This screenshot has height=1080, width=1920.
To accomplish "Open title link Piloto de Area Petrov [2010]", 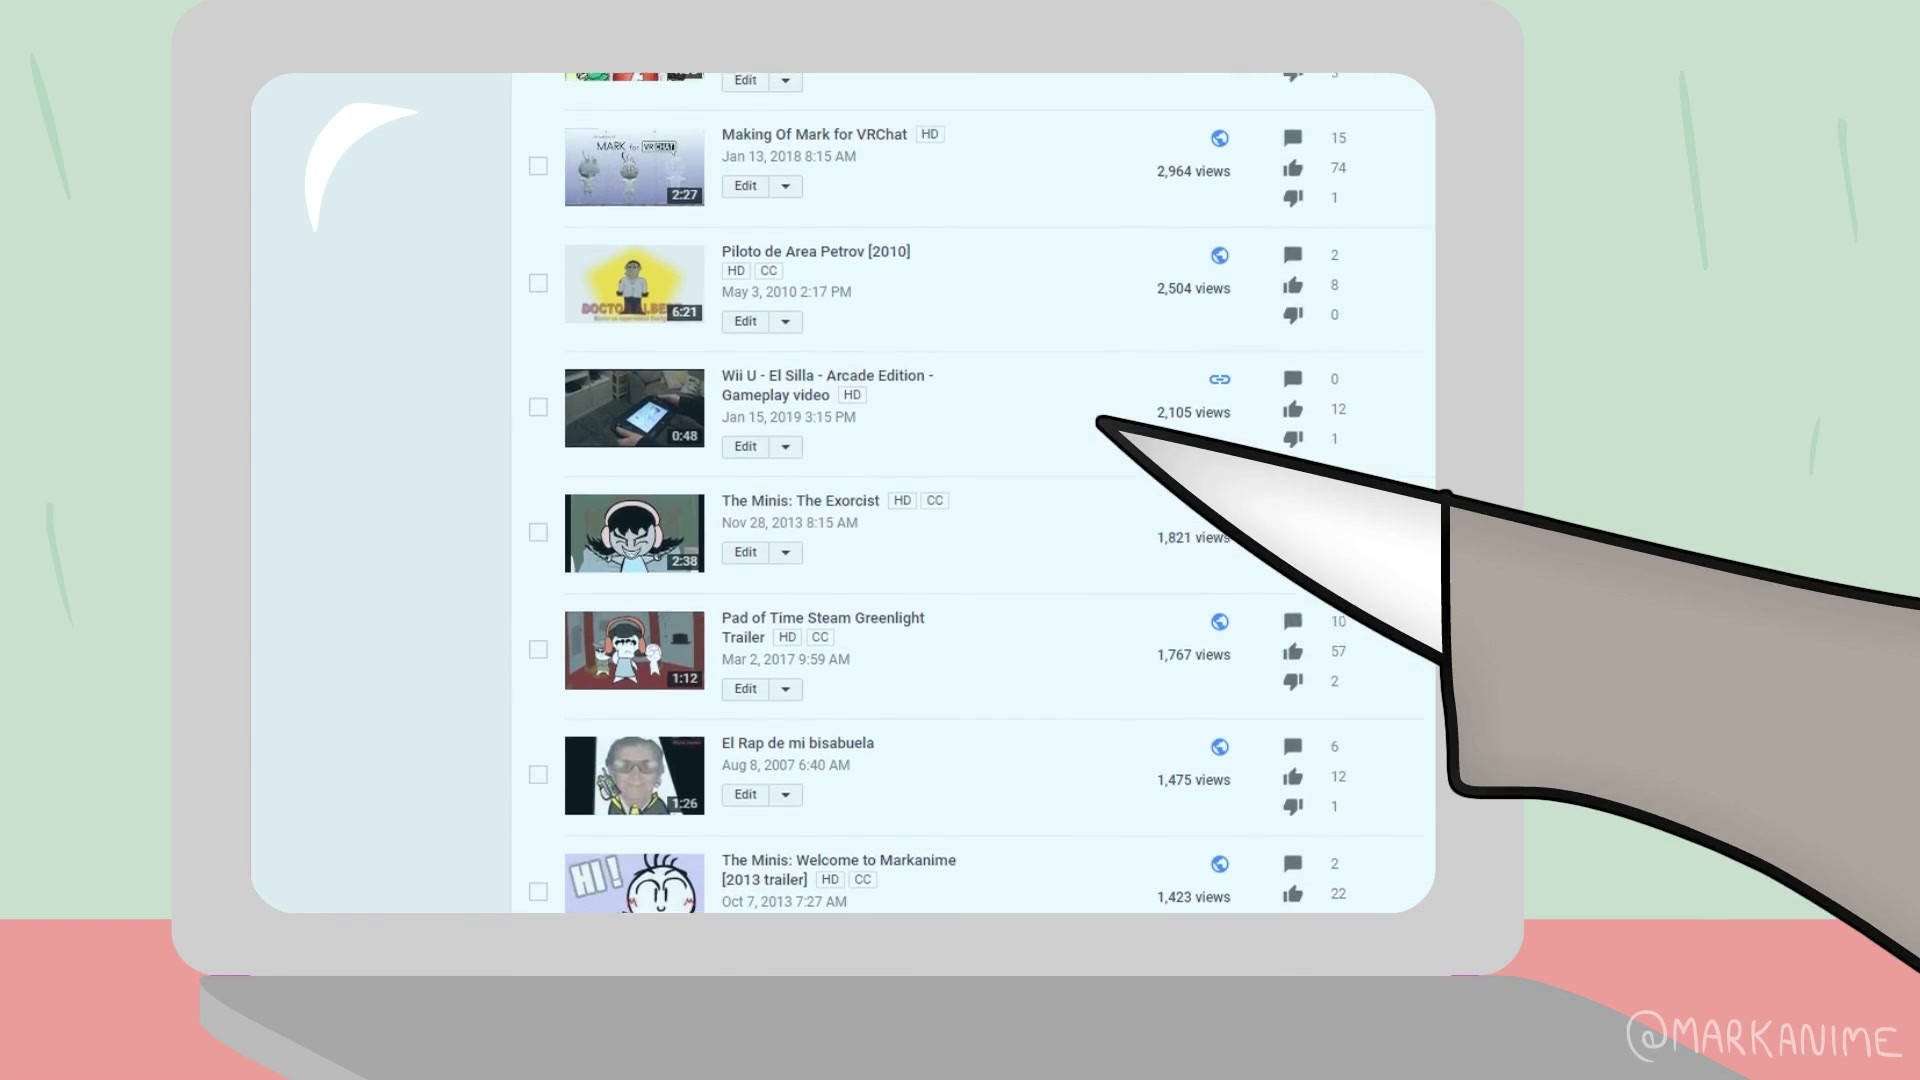I will coord(816,251).
